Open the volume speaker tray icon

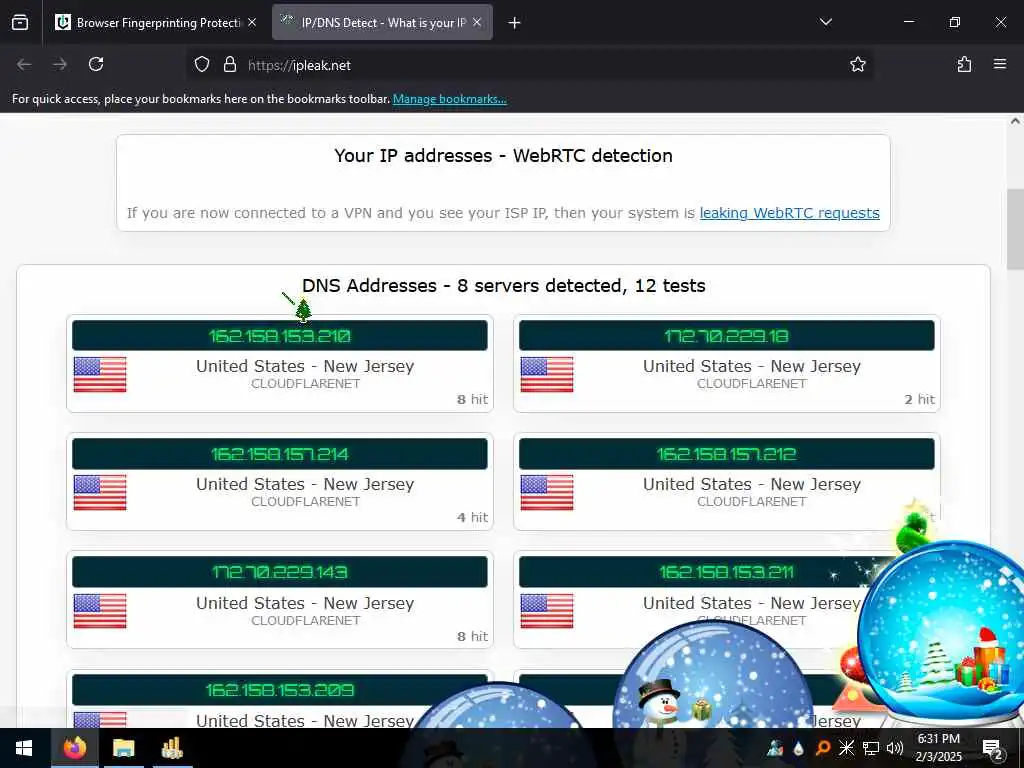895,748
